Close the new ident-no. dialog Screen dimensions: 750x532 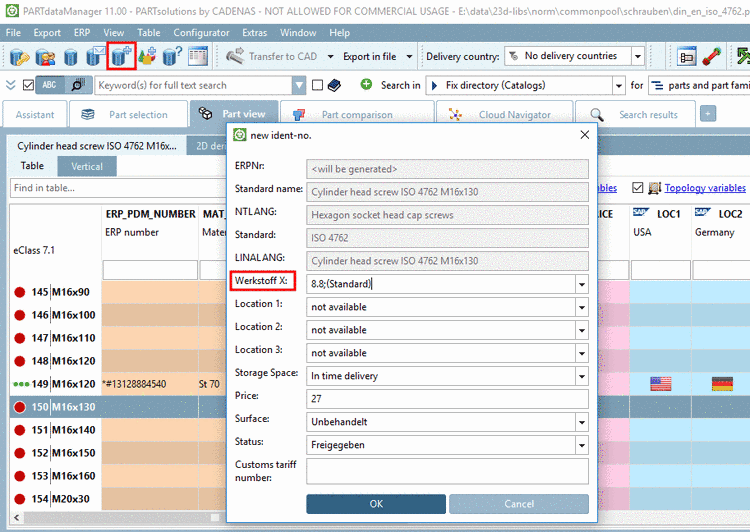585,135
